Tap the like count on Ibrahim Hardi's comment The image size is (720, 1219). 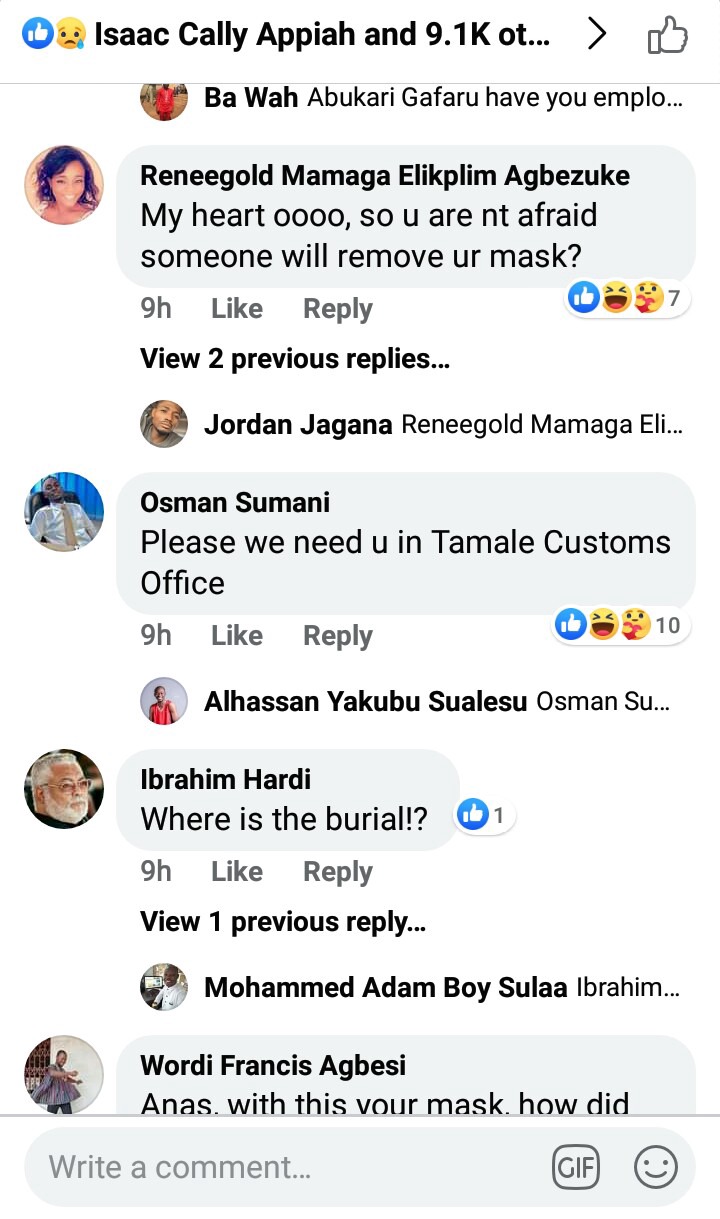(486, 817)
